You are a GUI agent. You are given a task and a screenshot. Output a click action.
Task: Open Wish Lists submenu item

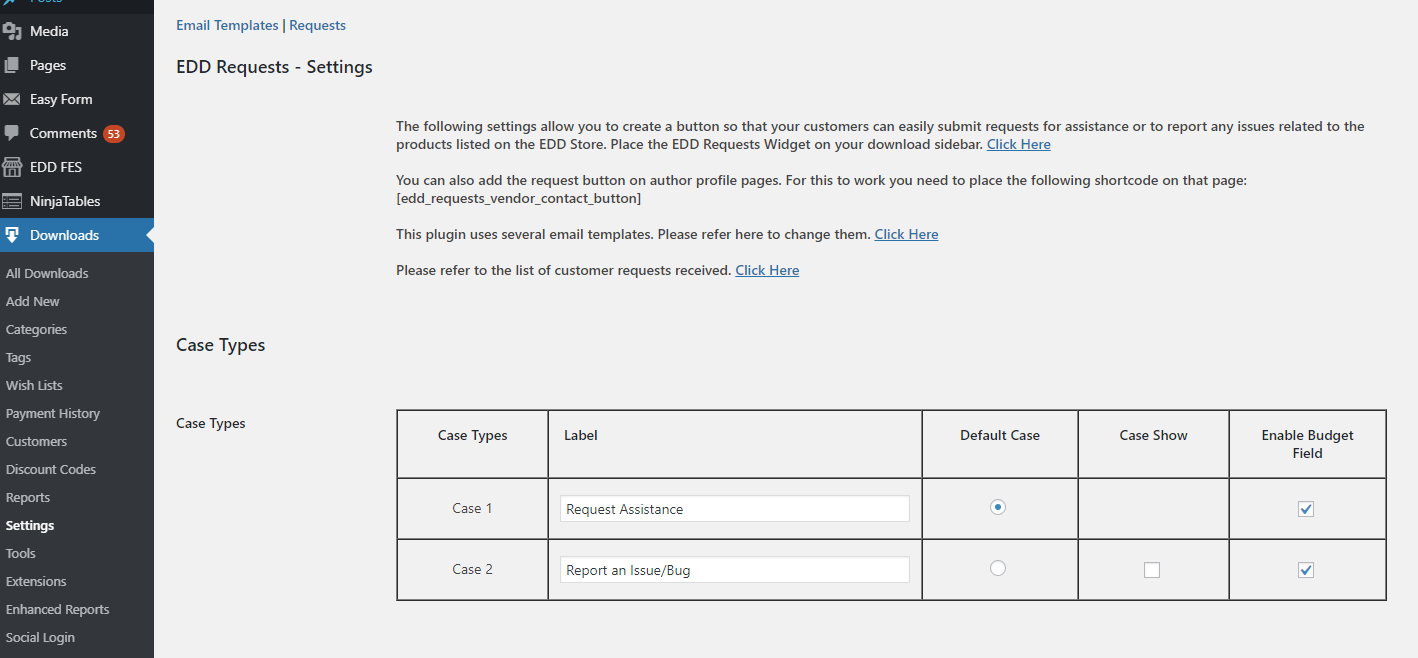pyautogui.click(x=34, y=385)
